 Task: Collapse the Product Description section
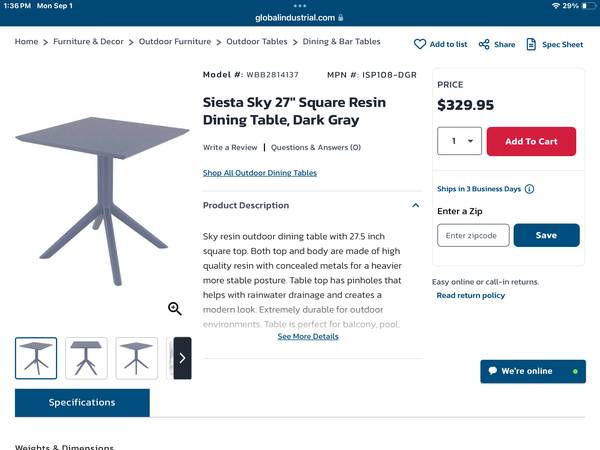415,205
